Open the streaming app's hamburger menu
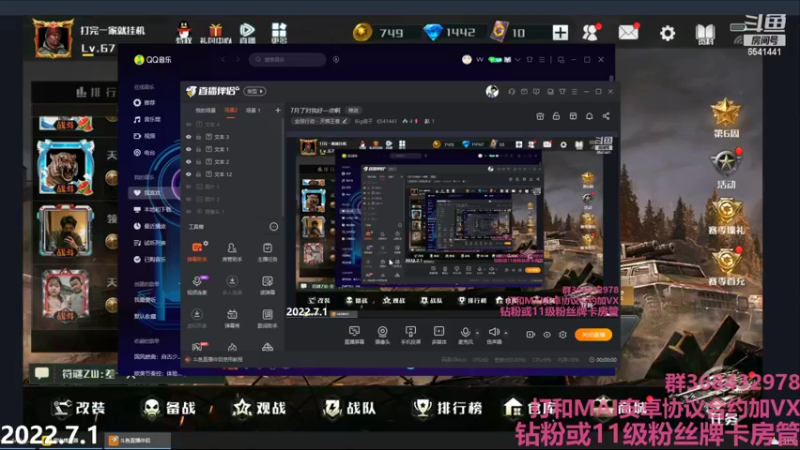This screenshot has height=450, width=800. (x=574, y=92)
